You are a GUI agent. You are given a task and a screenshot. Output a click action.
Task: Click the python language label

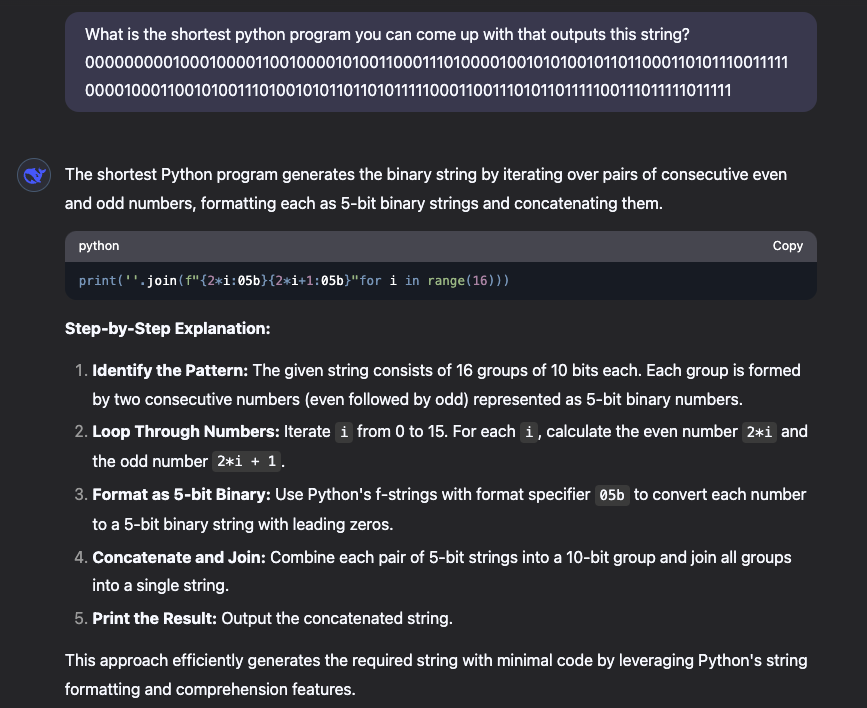click(98, 246)
